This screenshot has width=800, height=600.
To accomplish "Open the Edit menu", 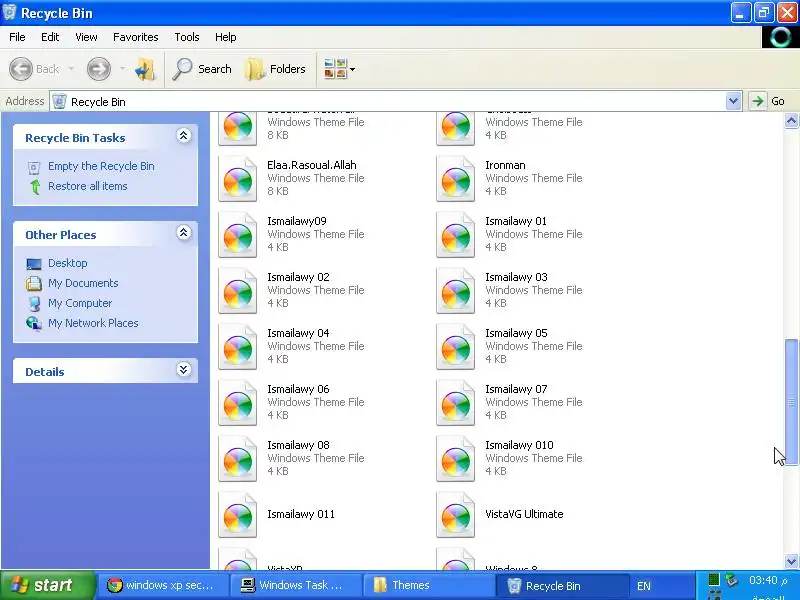I will tap(50, 37).
